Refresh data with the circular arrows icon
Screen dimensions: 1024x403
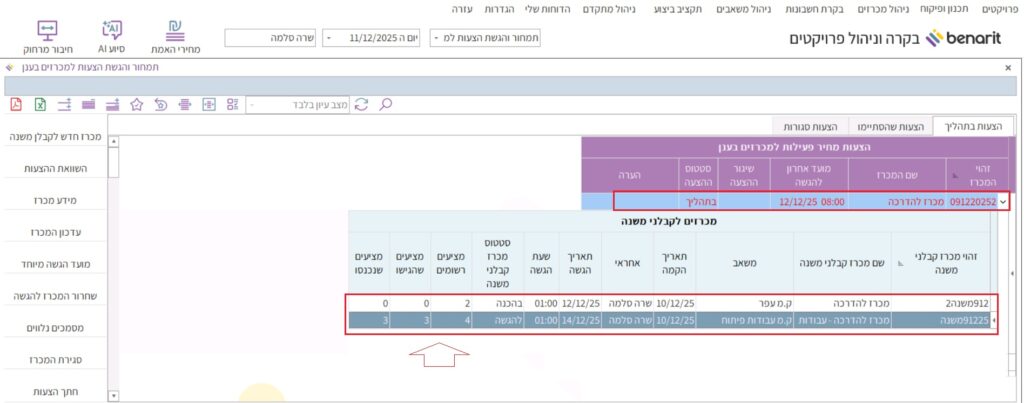coord(362,104)
